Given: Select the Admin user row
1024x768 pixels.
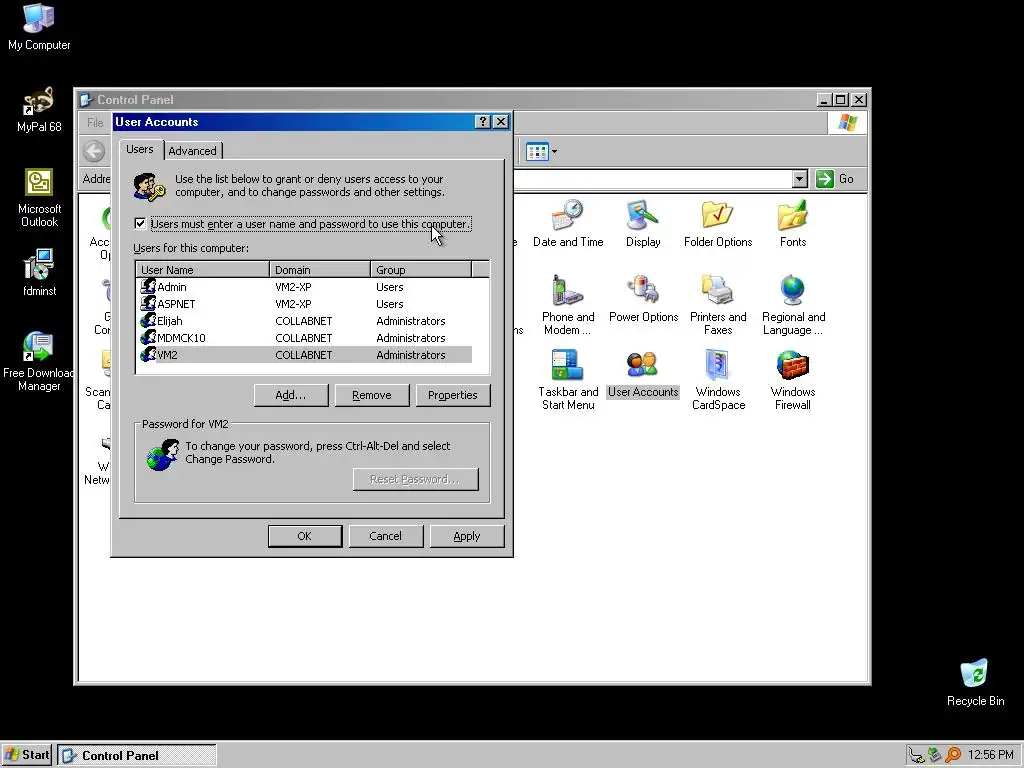Looking at the screenshot, I should [x=304, y=287].
